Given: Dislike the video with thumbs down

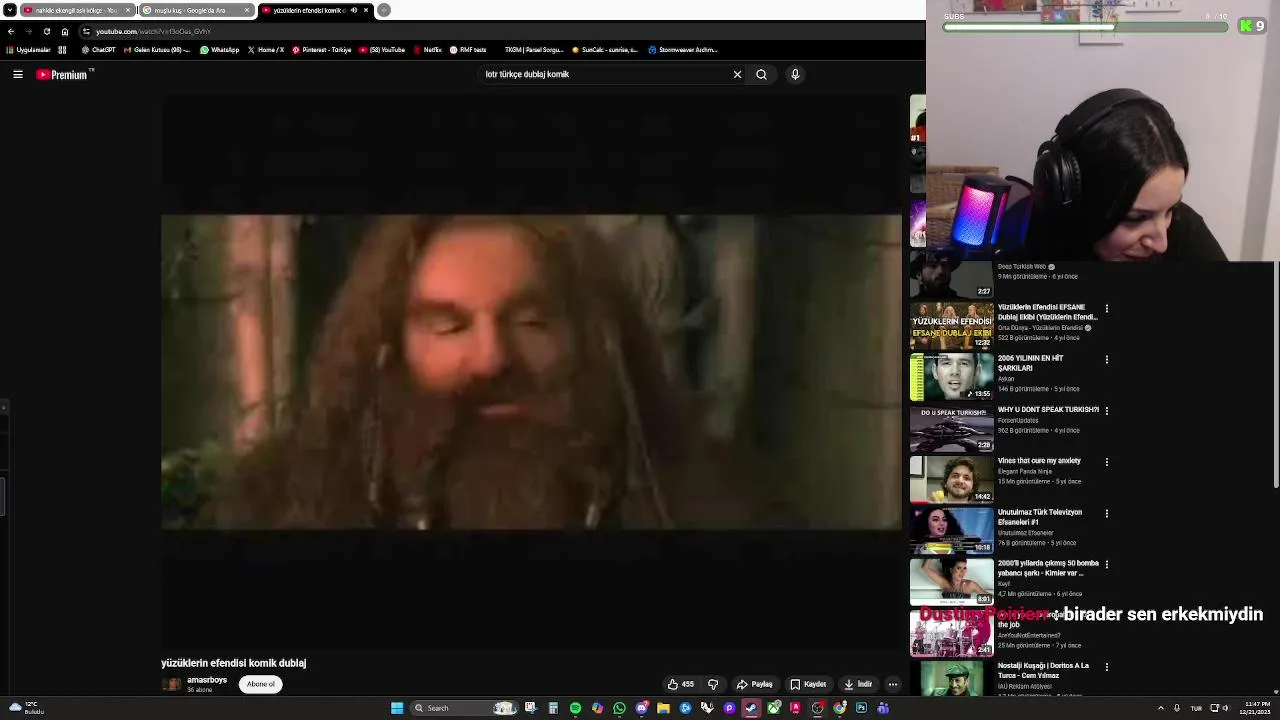Looking at the screenshot, I should pos(713,684).
